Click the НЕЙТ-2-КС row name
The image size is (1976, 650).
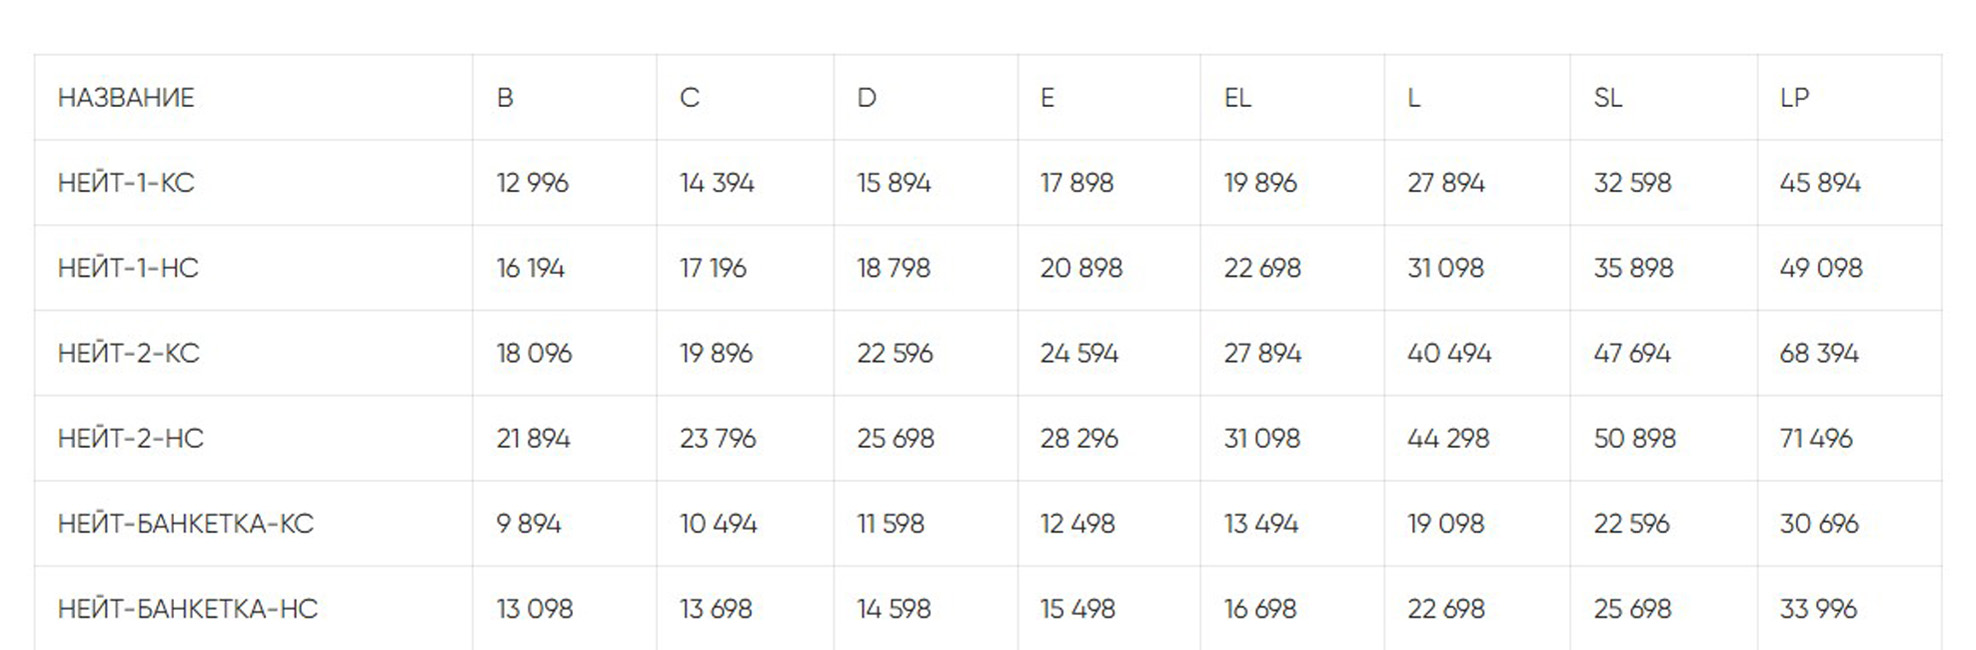pyautogui.click(x=128, y=353)
